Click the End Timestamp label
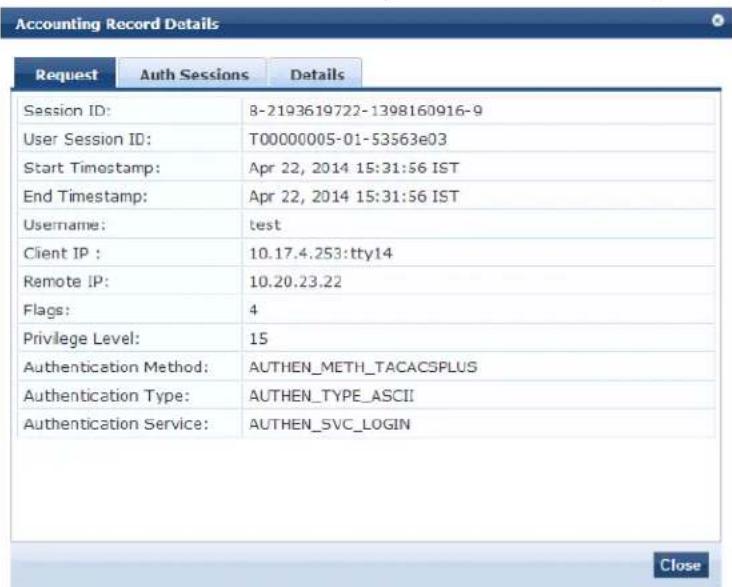This screenshot has width=732, height=587. [85, 196]
